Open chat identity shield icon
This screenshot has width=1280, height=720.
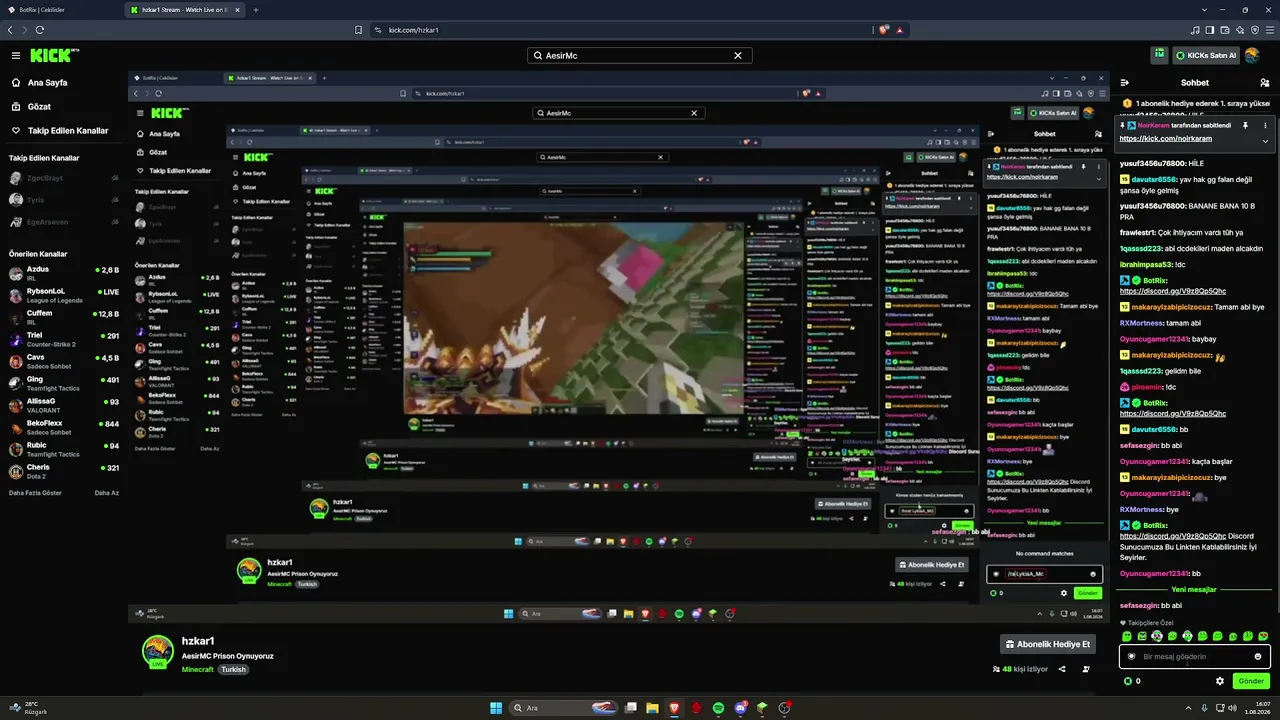(x=1132, y=657)
